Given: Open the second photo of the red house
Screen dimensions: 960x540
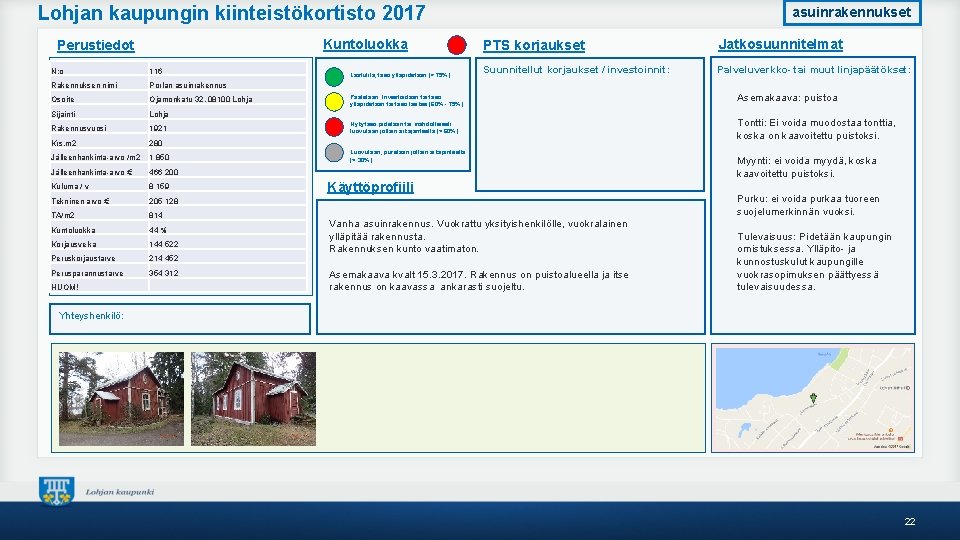Looking at the screenshot, I should (x=253, y=399).
